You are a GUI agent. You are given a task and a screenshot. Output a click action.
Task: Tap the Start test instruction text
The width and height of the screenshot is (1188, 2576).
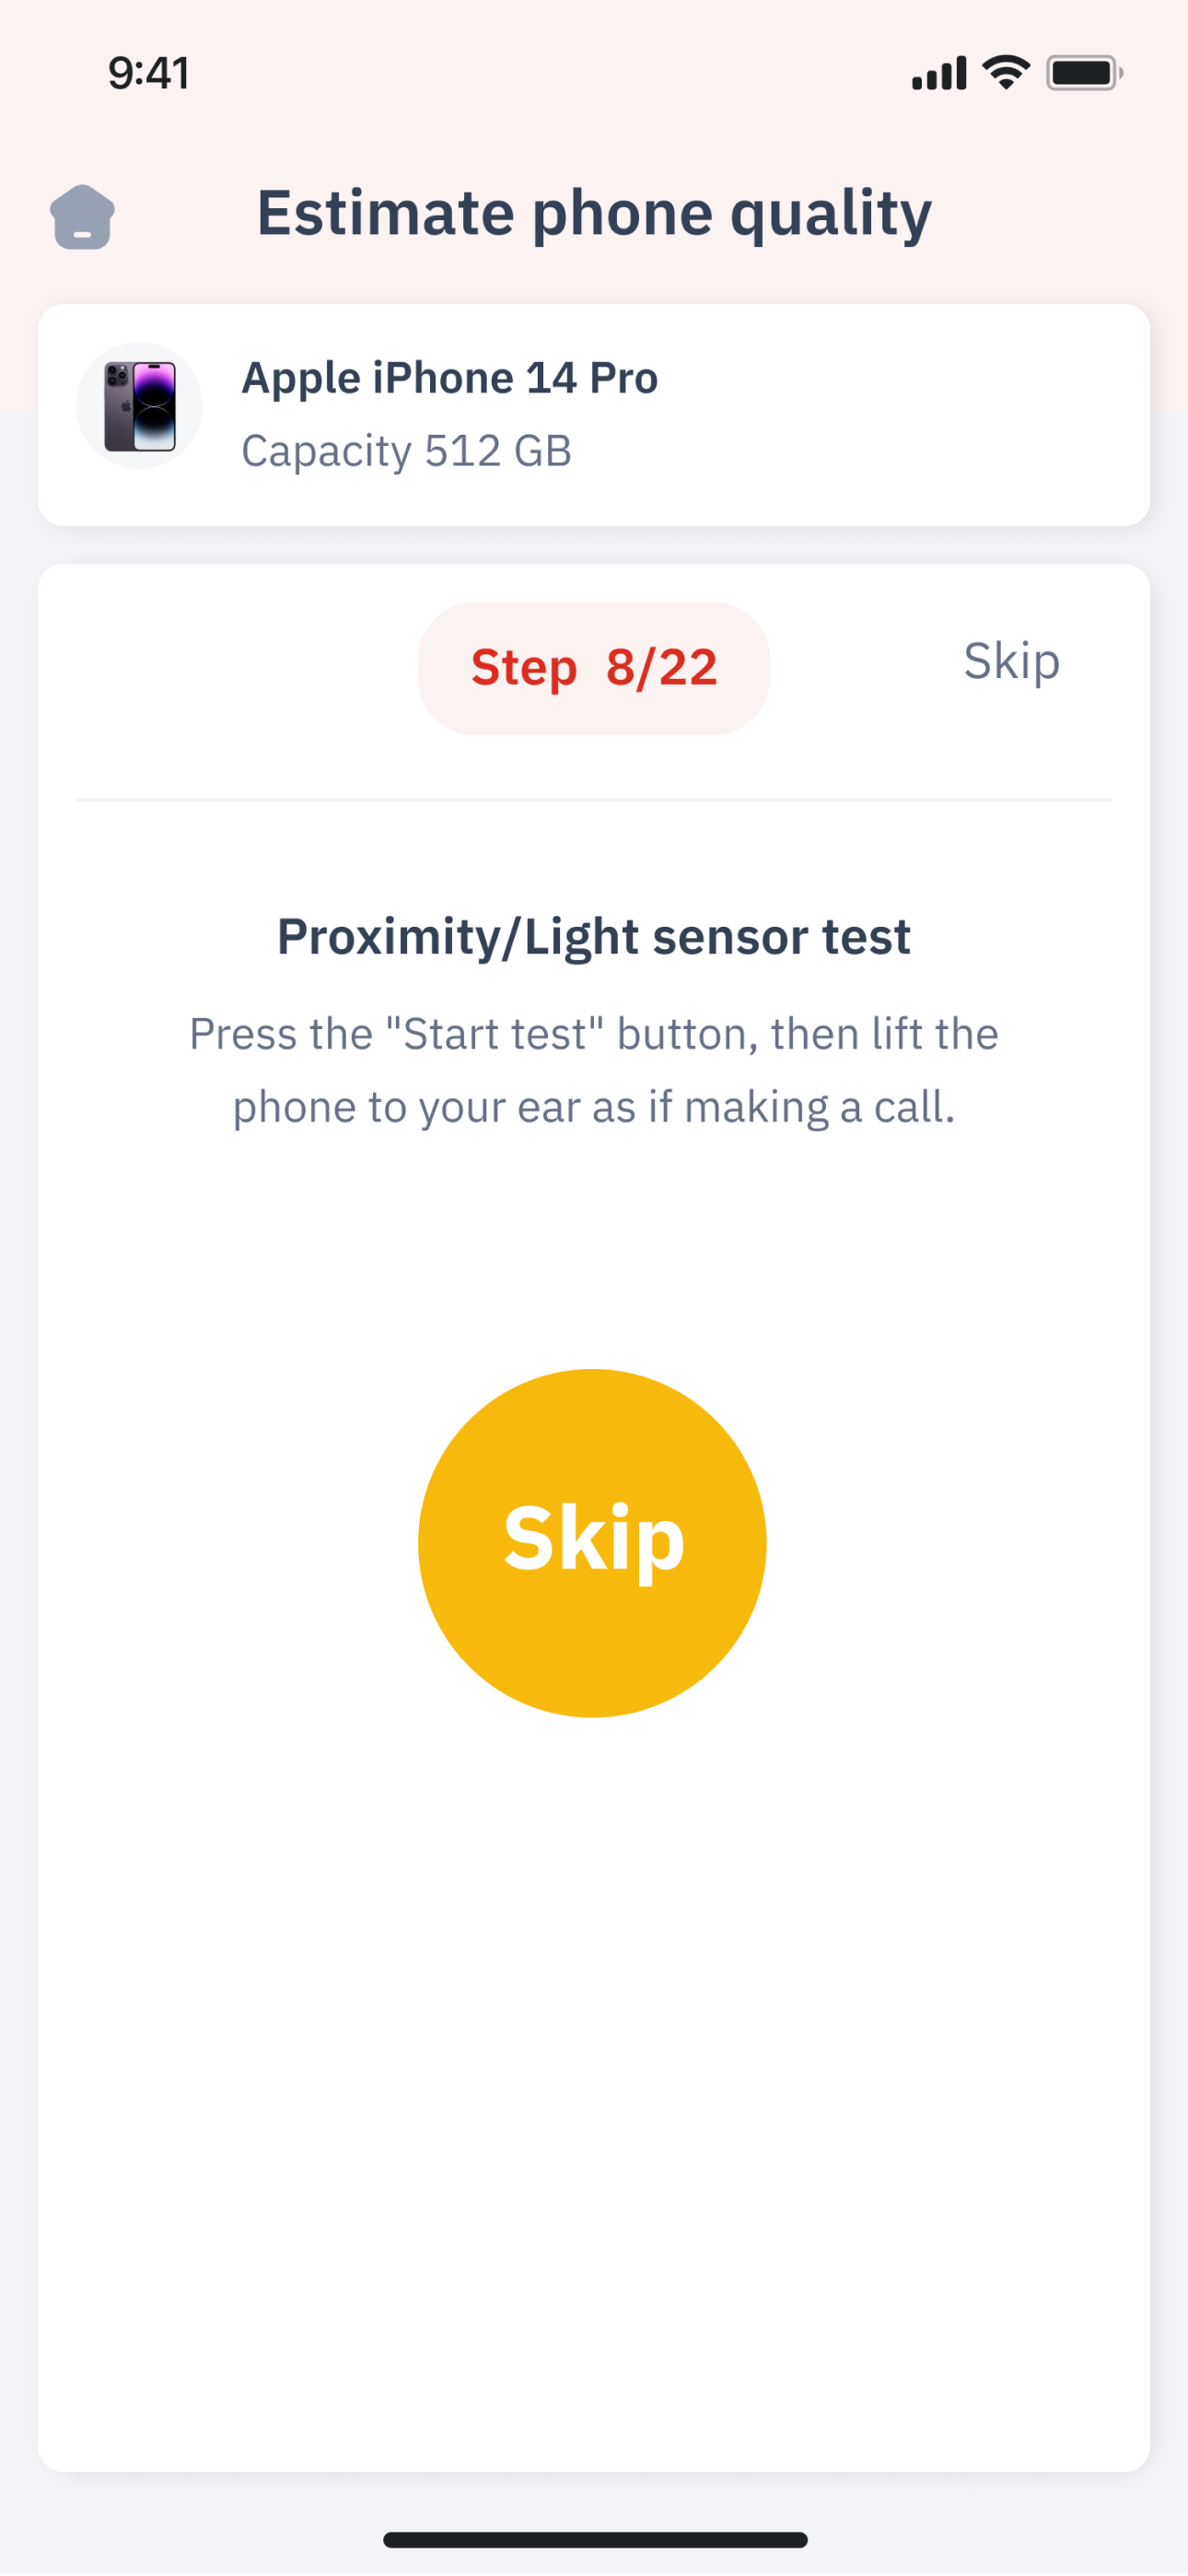tap(594, 1070)
